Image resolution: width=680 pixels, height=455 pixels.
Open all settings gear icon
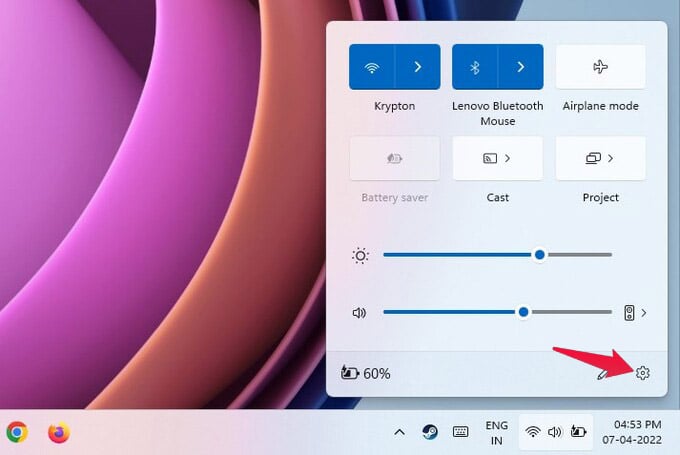tap(642, 373)
